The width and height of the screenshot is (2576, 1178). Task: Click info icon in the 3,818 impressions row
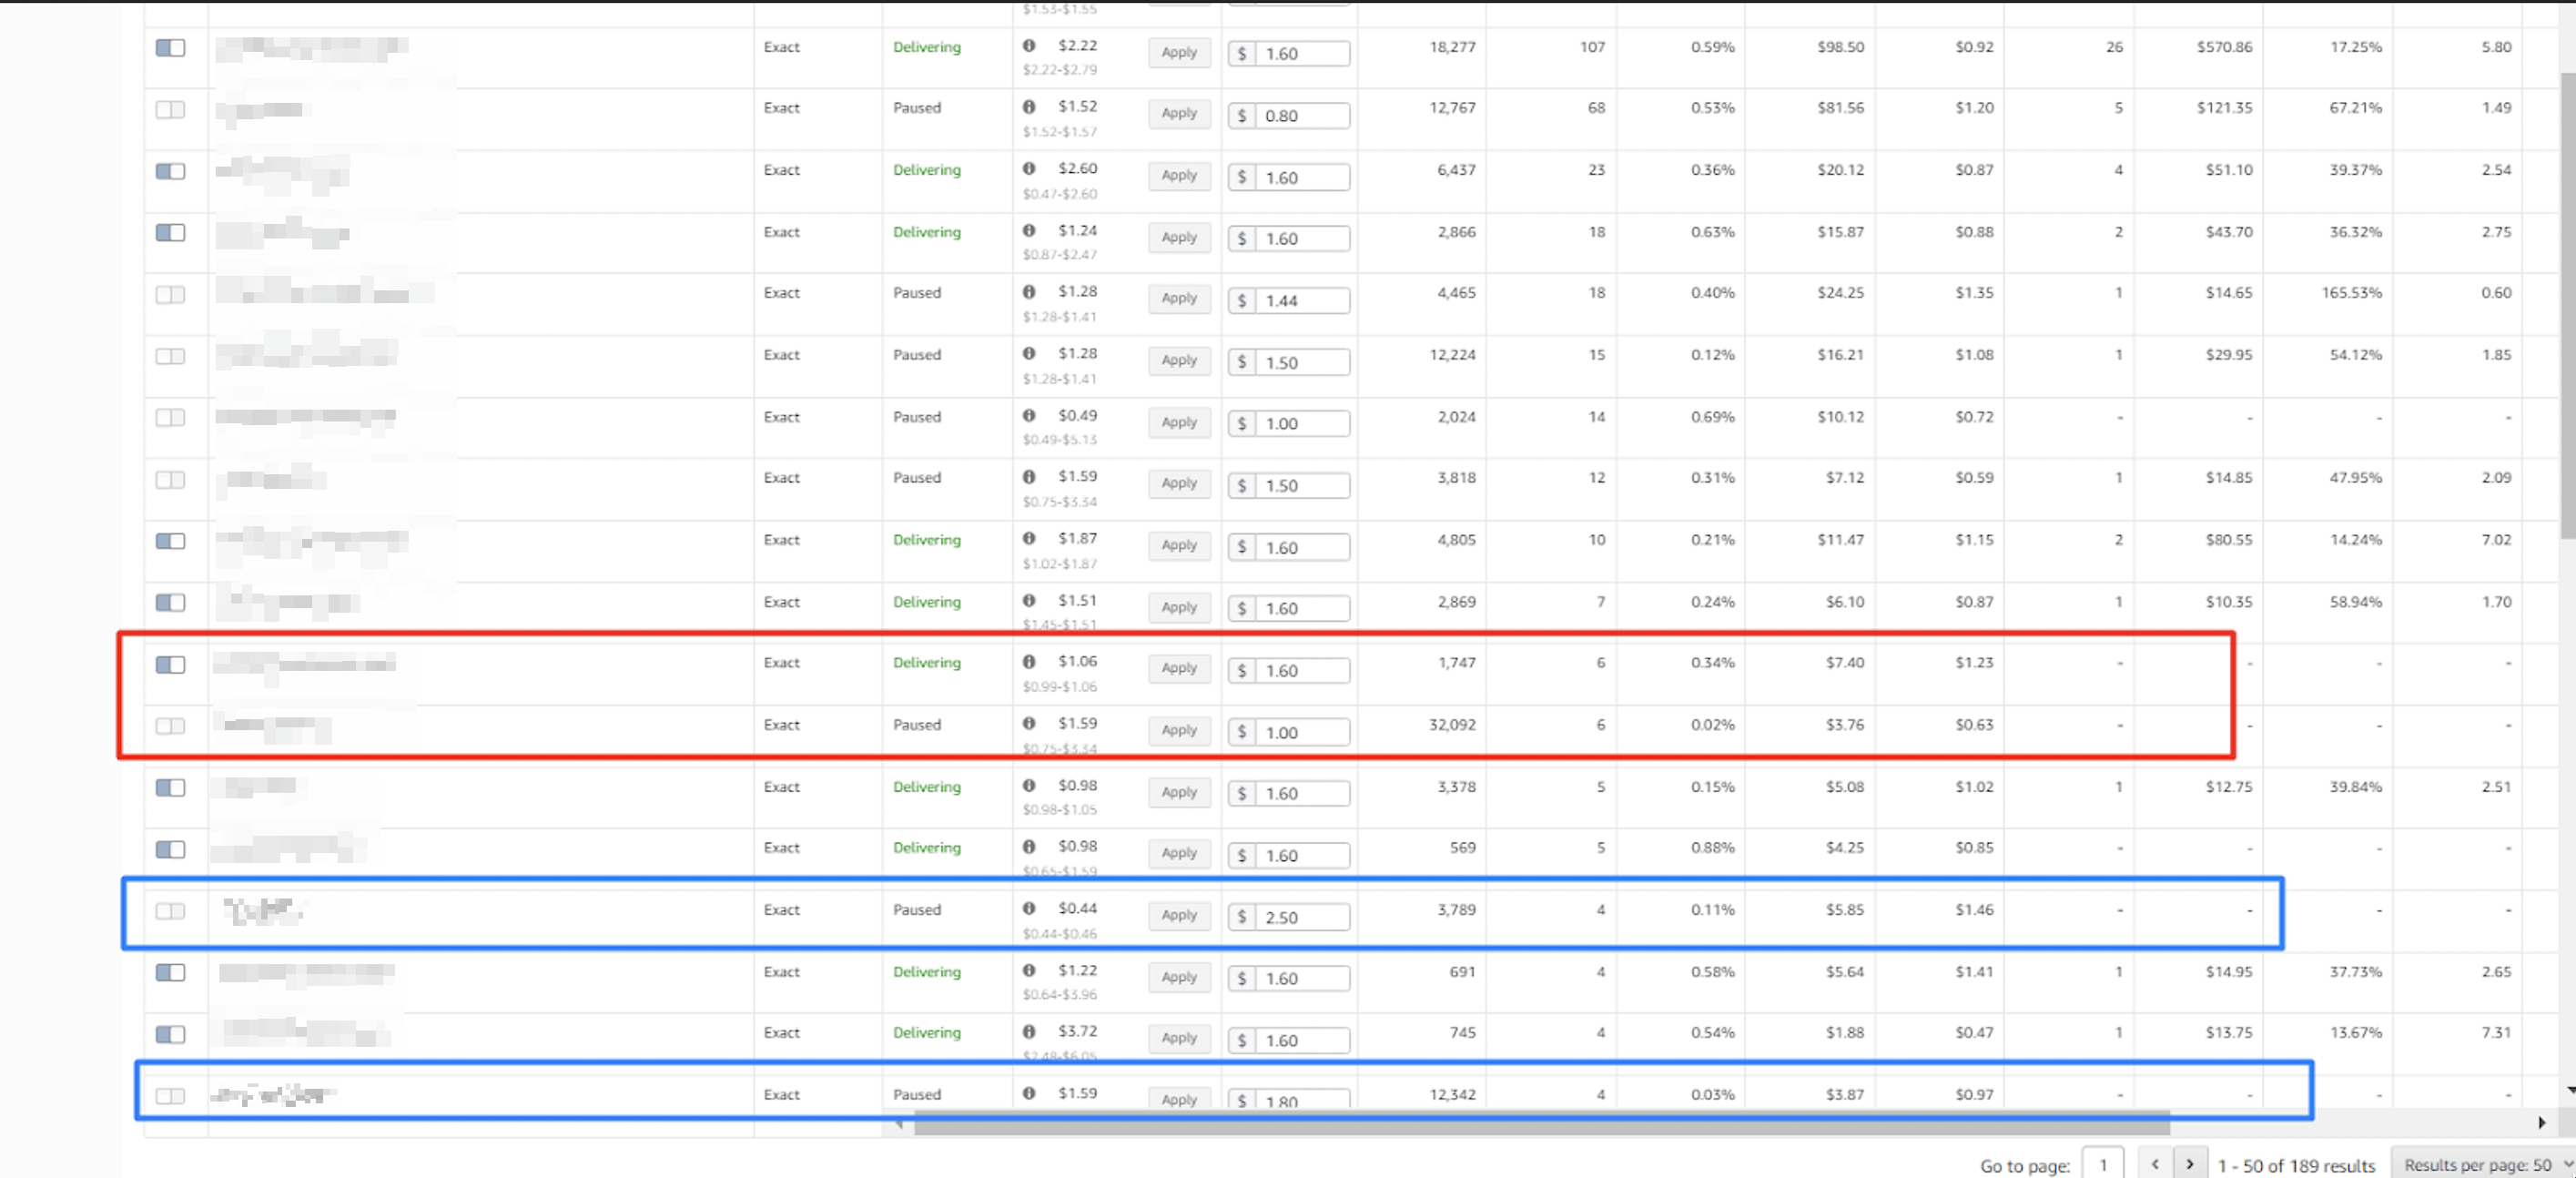tap(1029, 476)
